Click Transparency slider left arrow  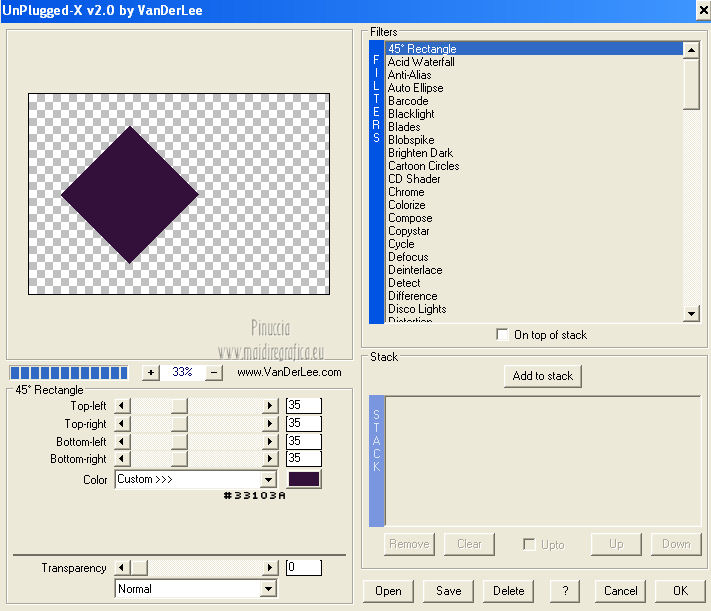(122, 567)
